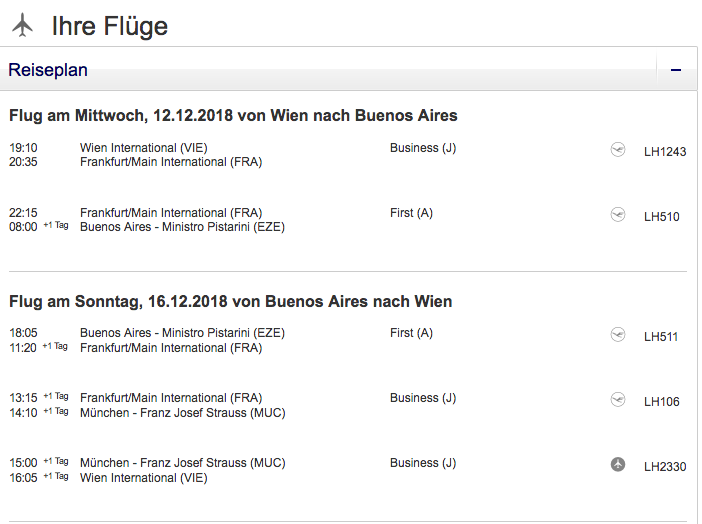This screenshot has width=702, height=524.
Task: Click dark airline icon for flight LH2330
Action: coord(618,465)
